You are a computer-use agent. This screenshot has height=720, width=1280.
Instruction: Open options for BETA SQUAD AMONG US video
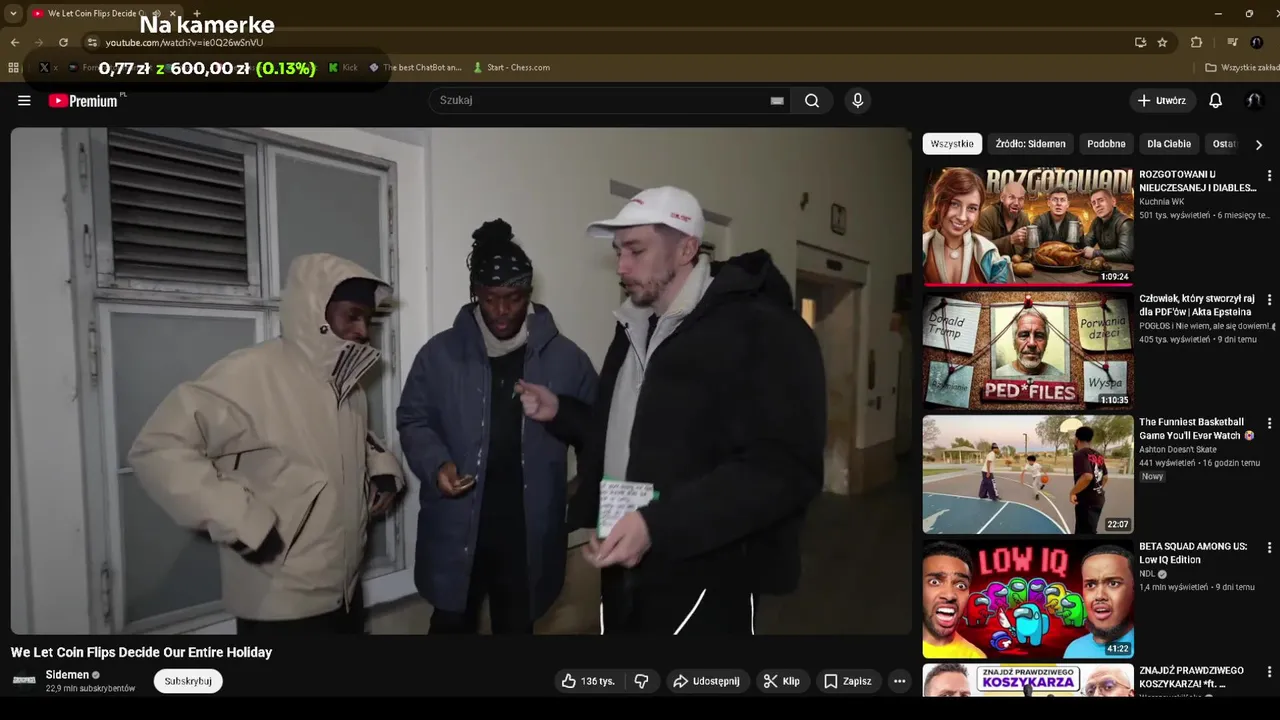pyautogui.click(x=1269, y=547)
